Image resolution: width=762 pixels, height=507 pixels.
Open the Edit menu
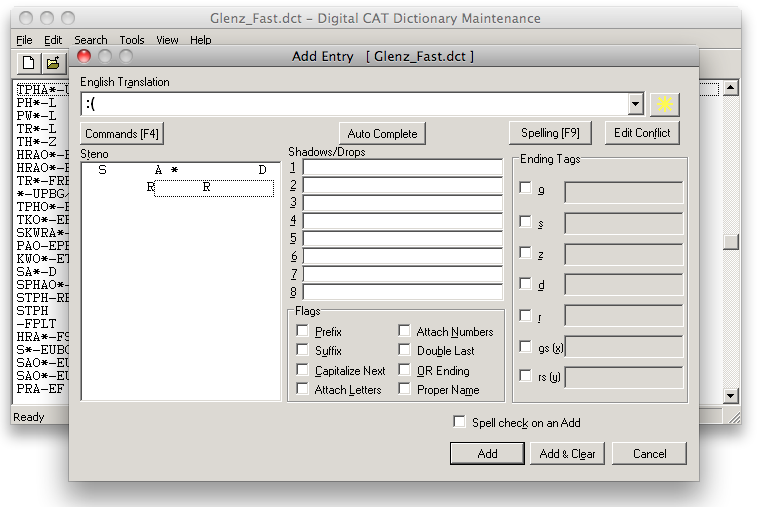click(x=53, y=40)
